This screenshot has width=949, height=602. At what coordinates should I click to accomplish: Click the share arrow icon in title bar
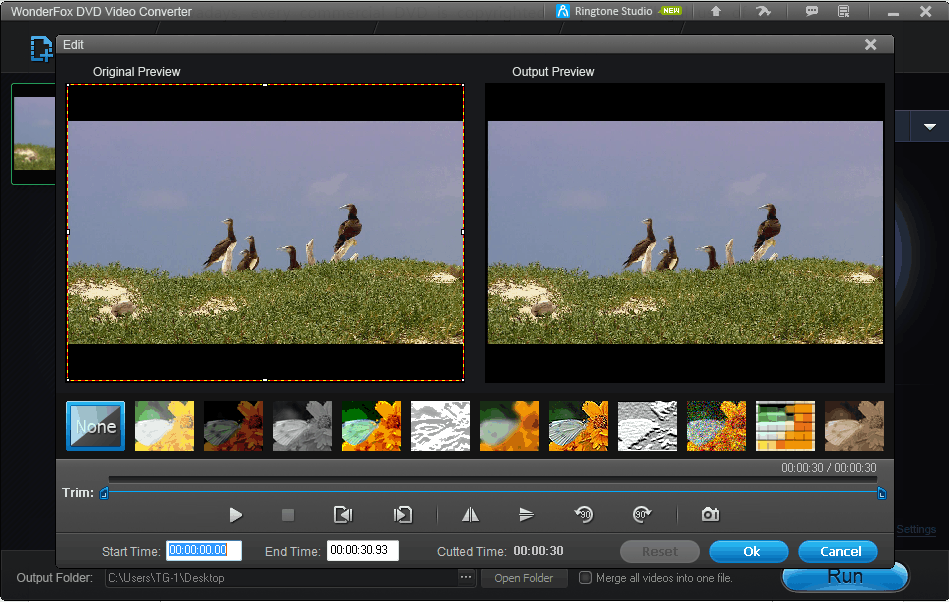(x=764, y=11)
